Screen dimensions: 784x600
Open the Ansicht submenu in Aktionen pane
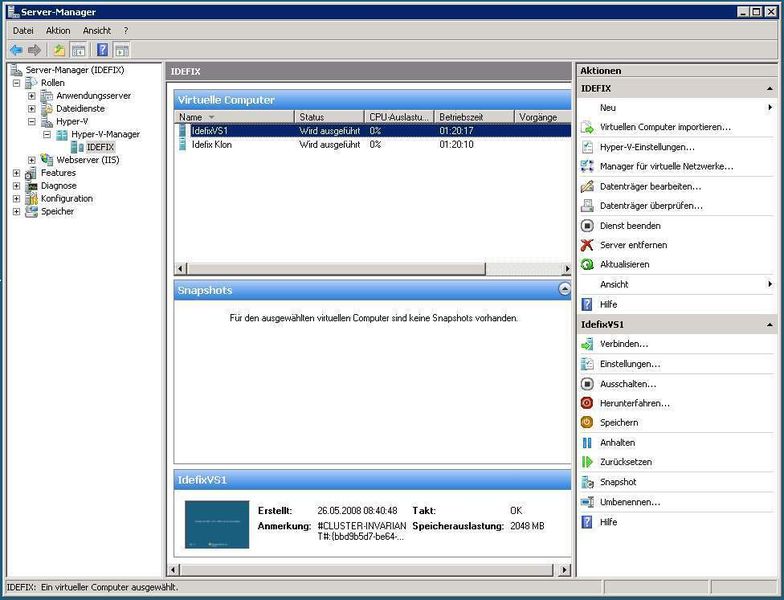pos(677,284)
